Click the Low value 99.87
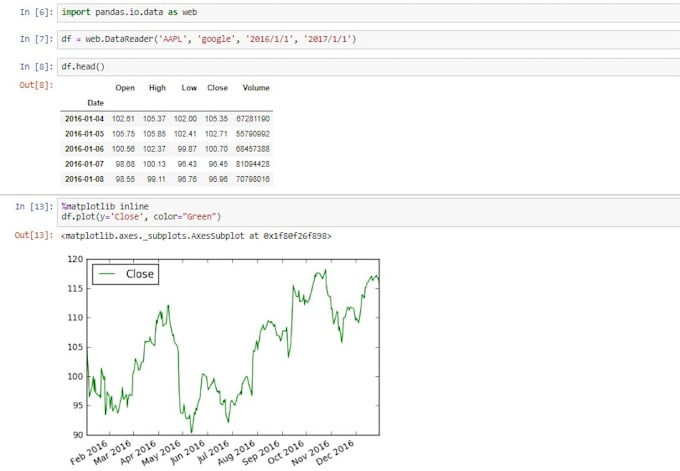 click(x=187, y=149)
